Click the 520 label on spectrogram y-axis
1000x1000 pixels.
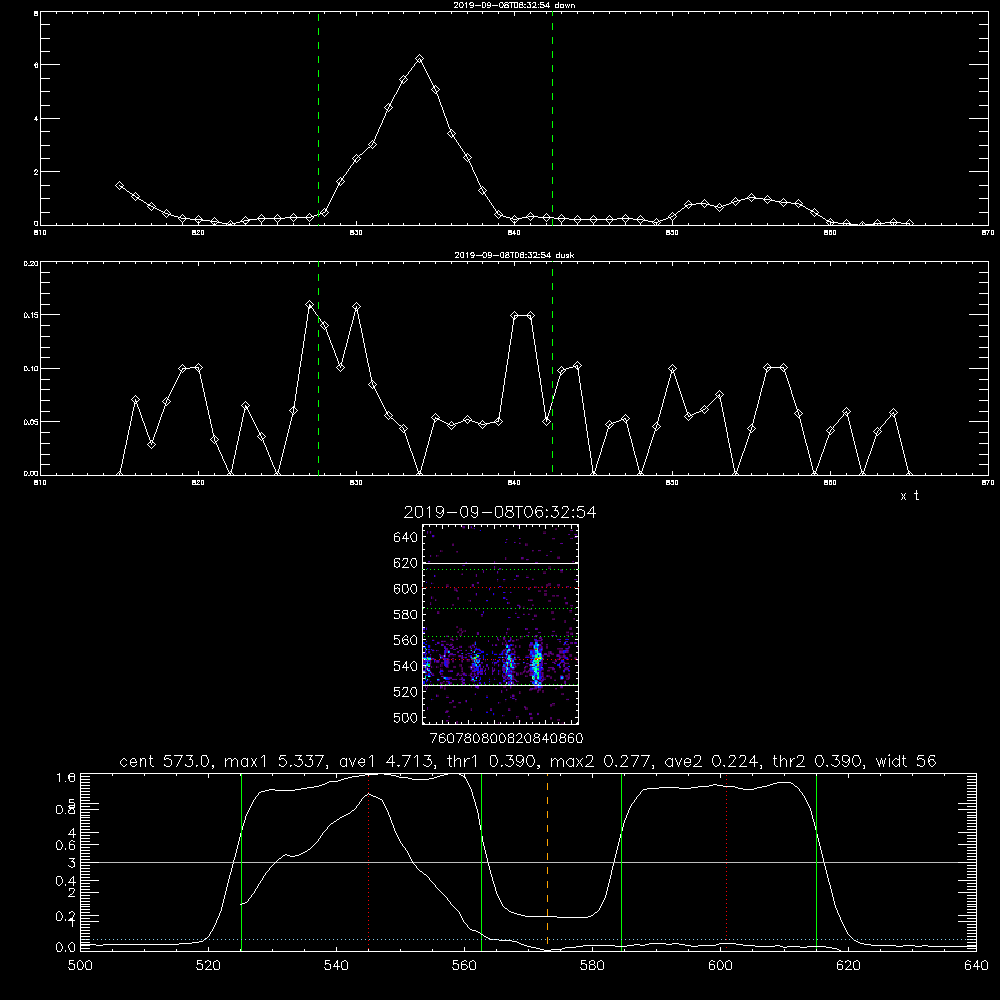405,692
